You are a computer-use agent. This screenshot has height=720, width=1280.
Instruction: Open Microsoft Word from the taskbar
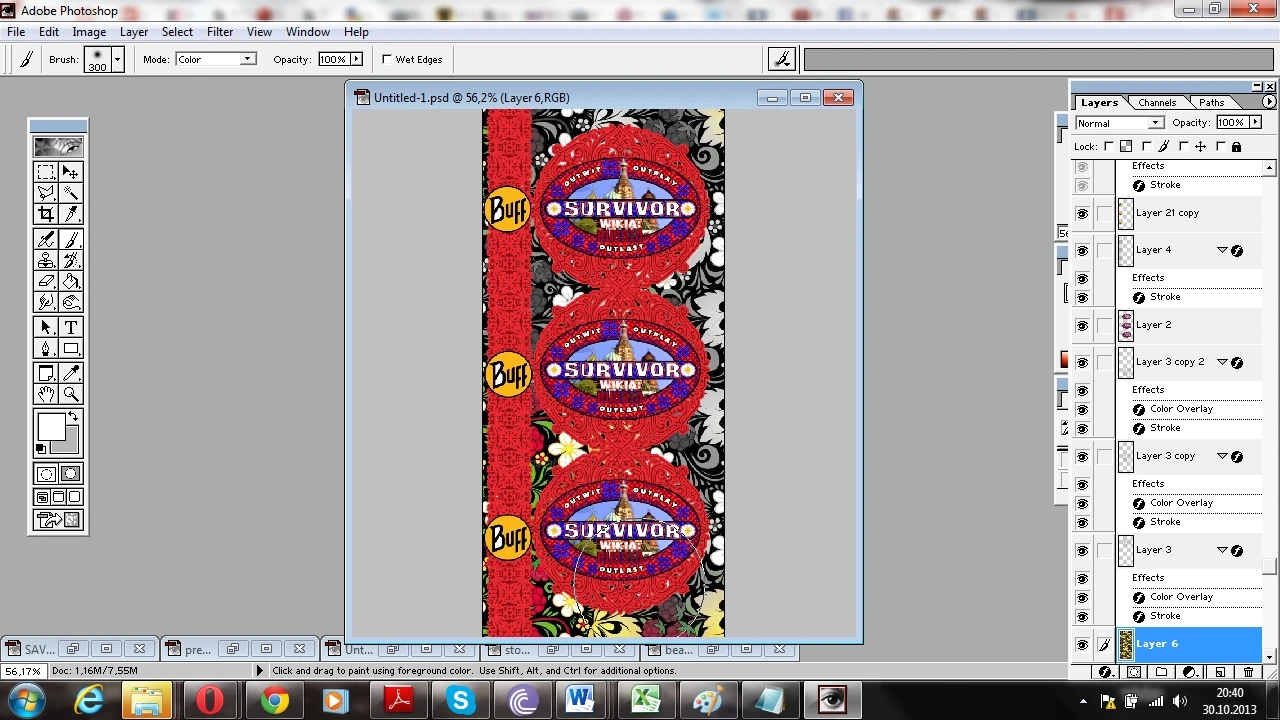(x=581, y=701)
